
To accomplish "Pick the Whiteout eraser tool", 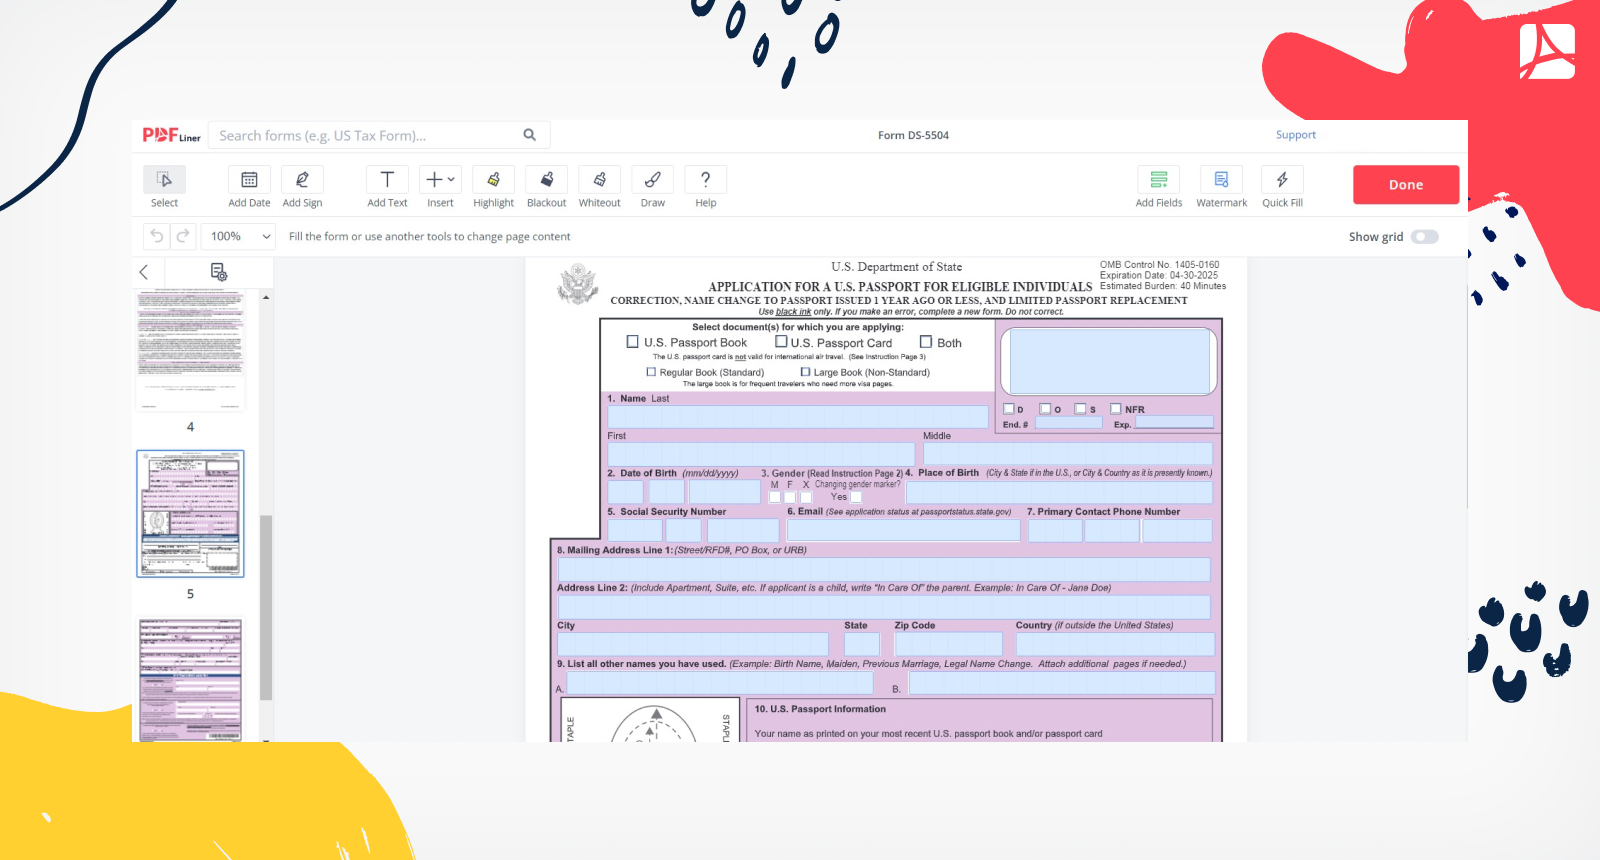I will (599, 180).
